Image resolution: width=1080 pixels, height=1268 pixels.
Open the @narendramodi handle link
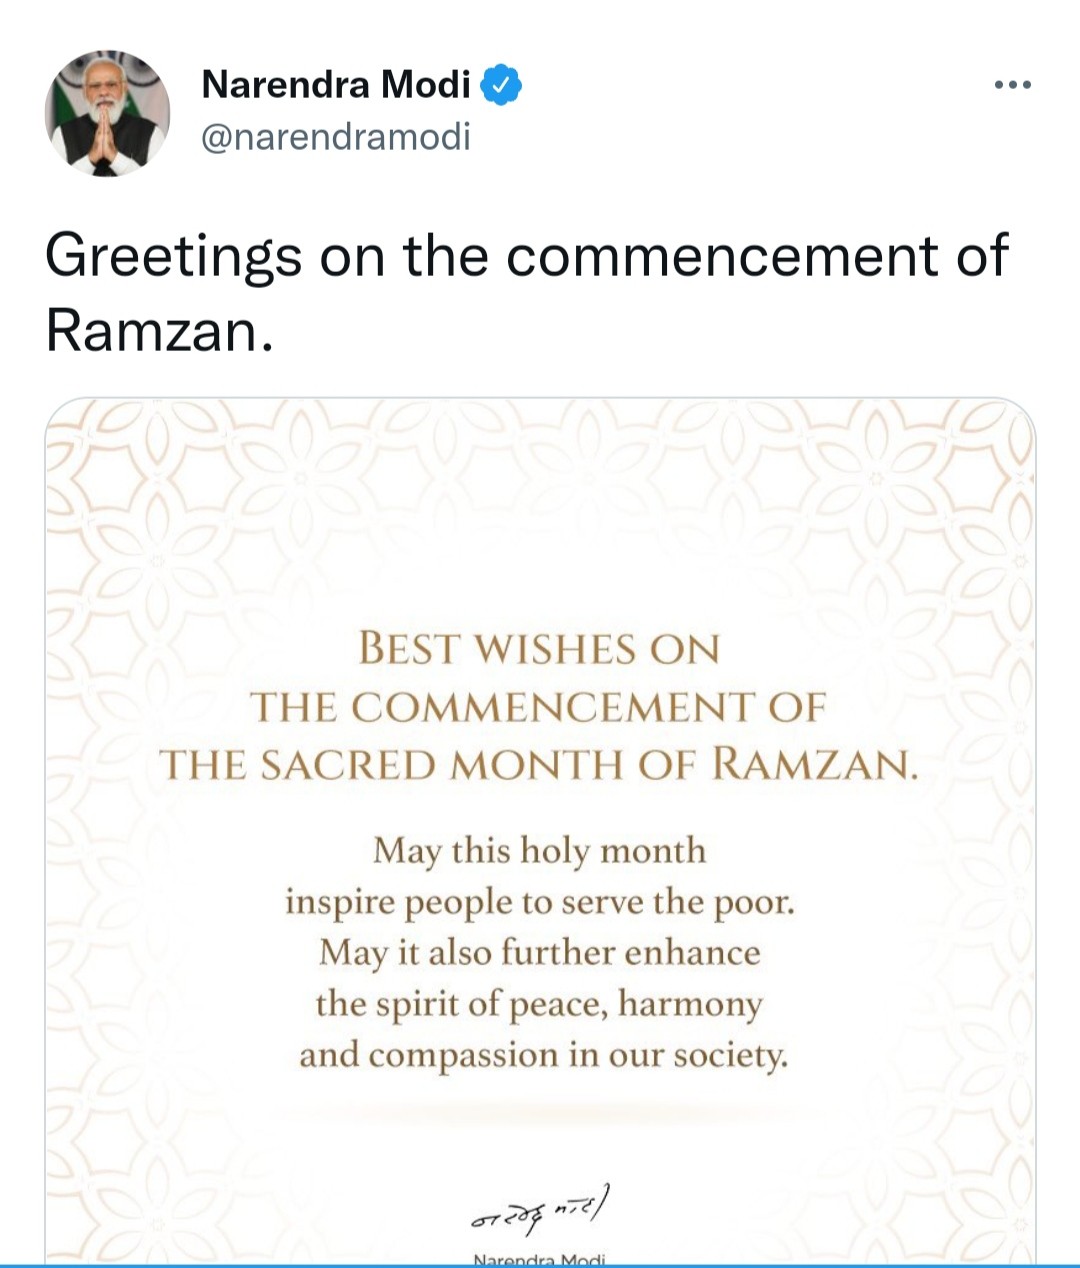click(336, 136)
